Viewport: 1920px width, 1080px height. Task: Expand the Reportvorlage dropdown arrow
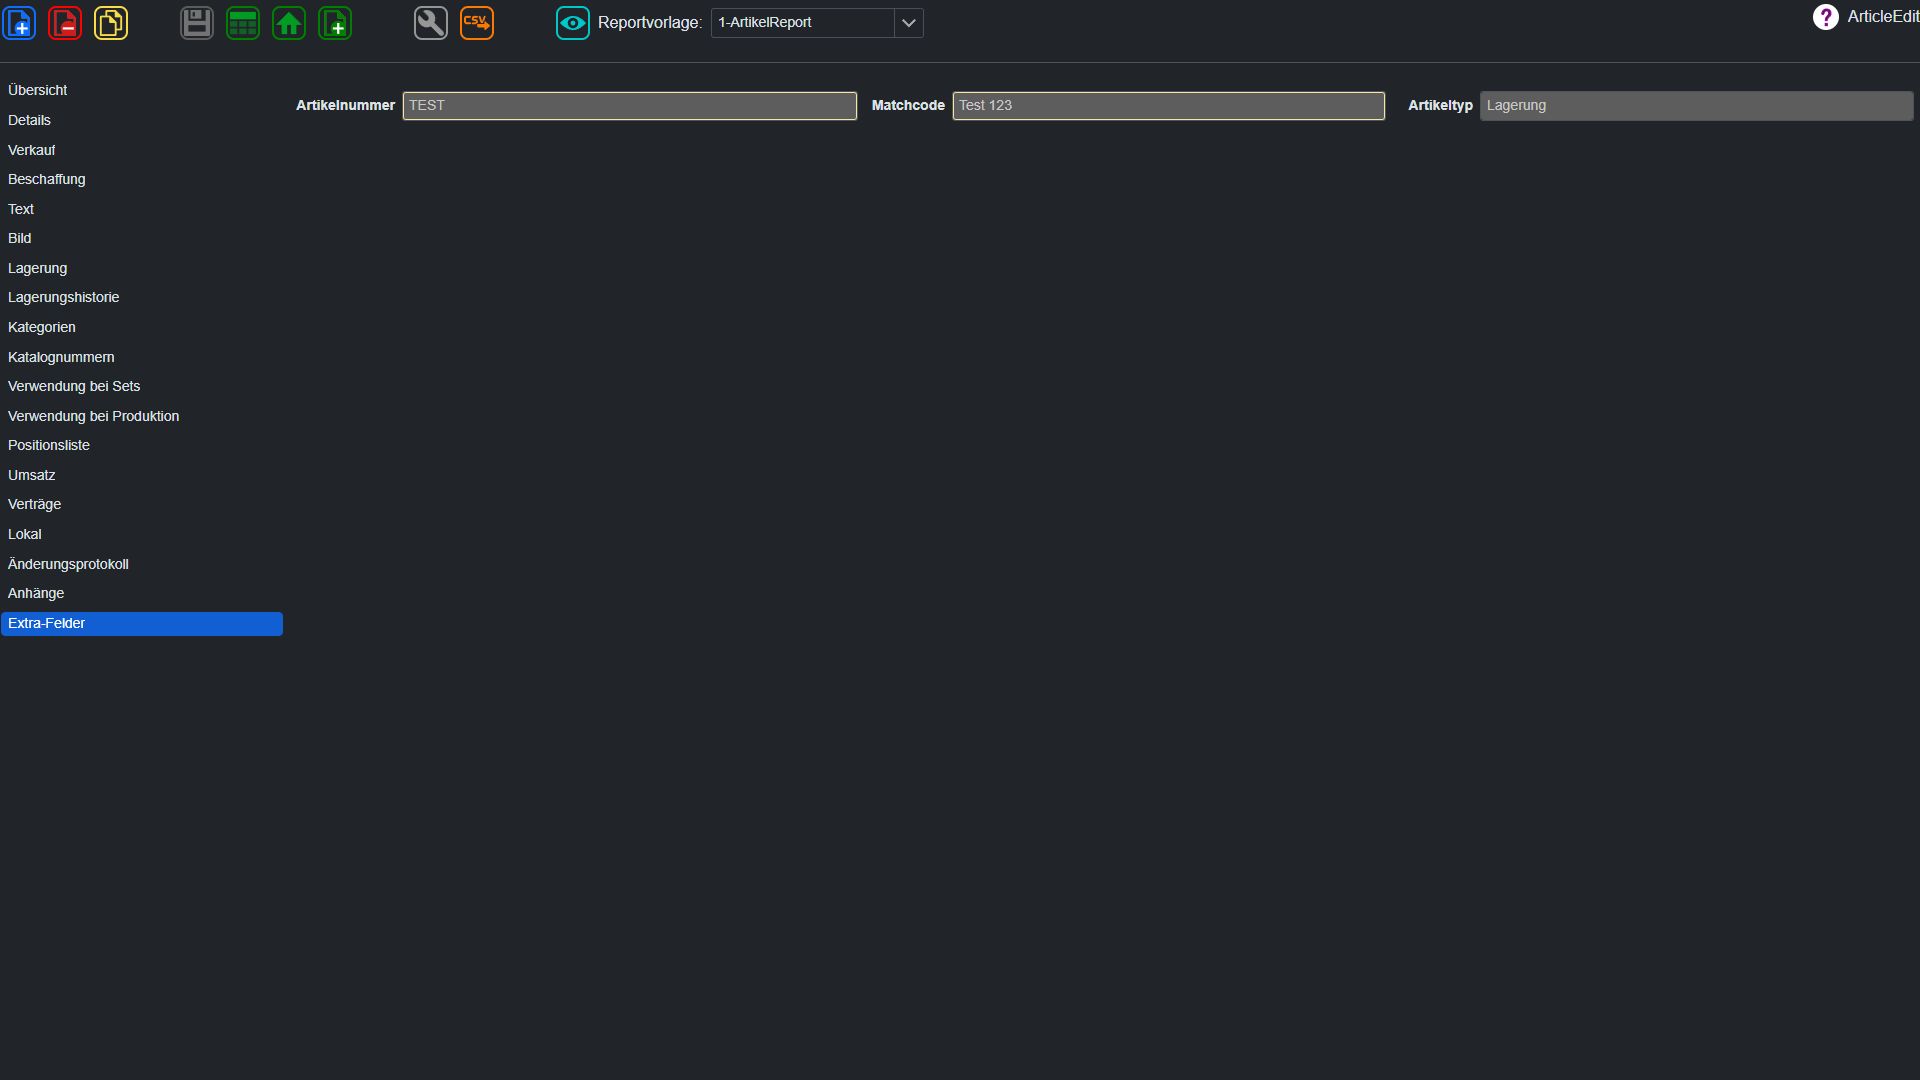tap(908, 23)
